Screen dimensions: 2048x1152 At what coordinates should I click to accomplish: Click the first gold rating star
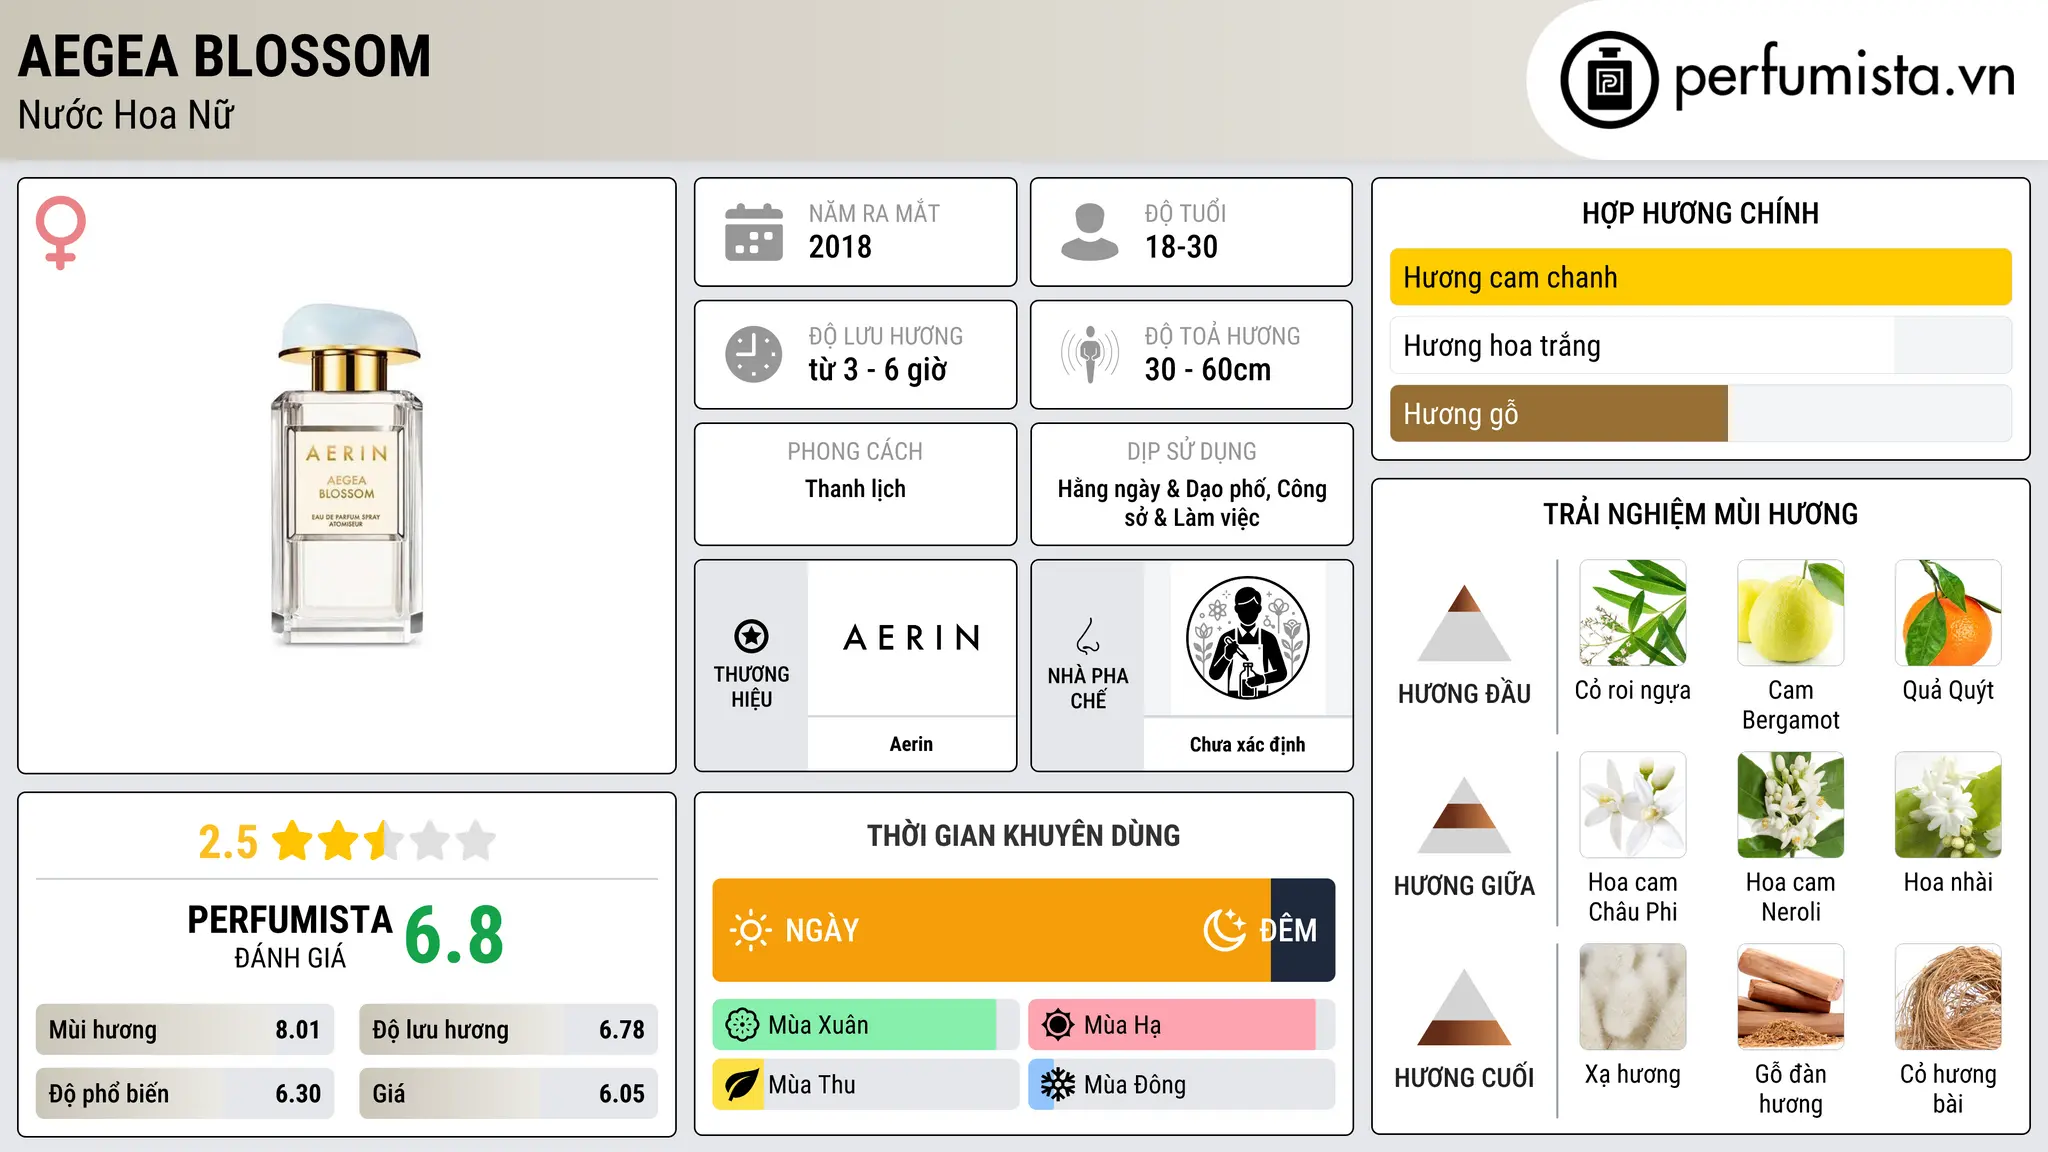293,841
